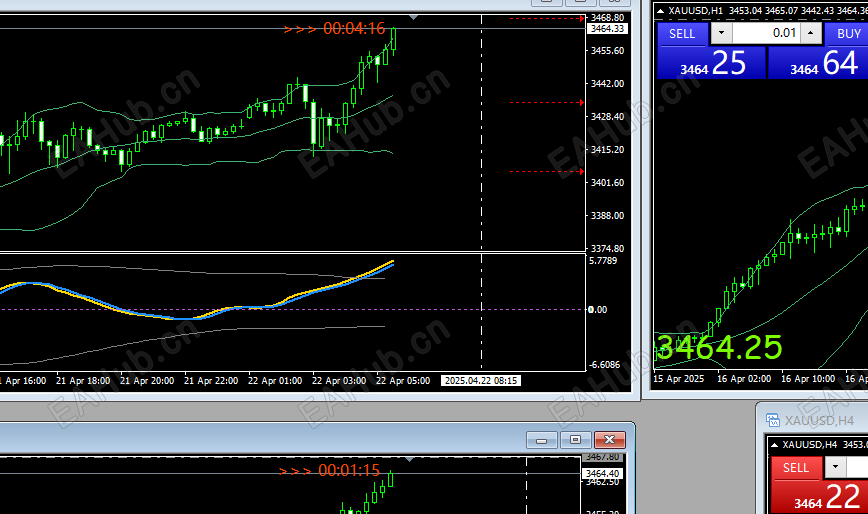Viewport: 868px width, 514px height.
Task: Click the chart shift triangle in the lower-left chart
Action: [x=410, y=459]
